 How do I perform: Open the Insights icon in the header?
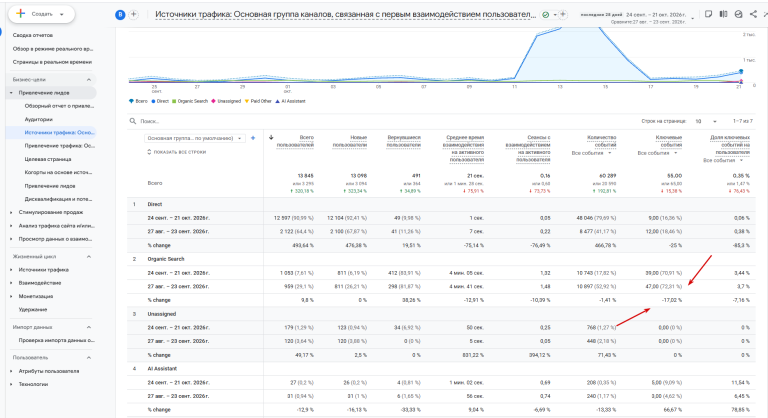pos(738,14)
